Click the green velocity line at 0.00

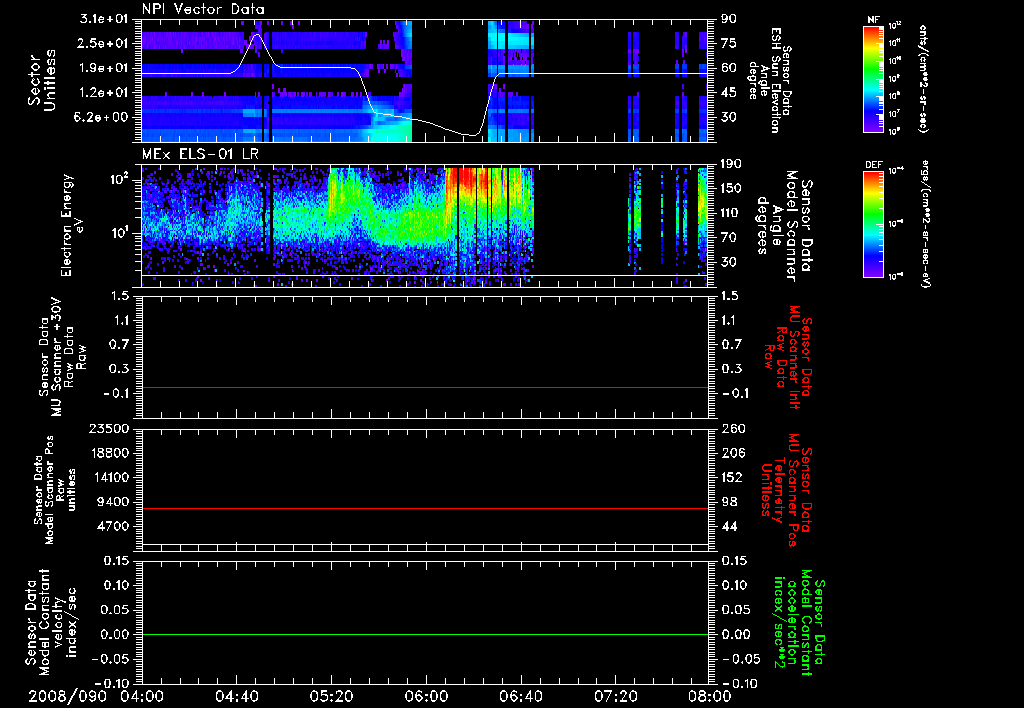425,634
